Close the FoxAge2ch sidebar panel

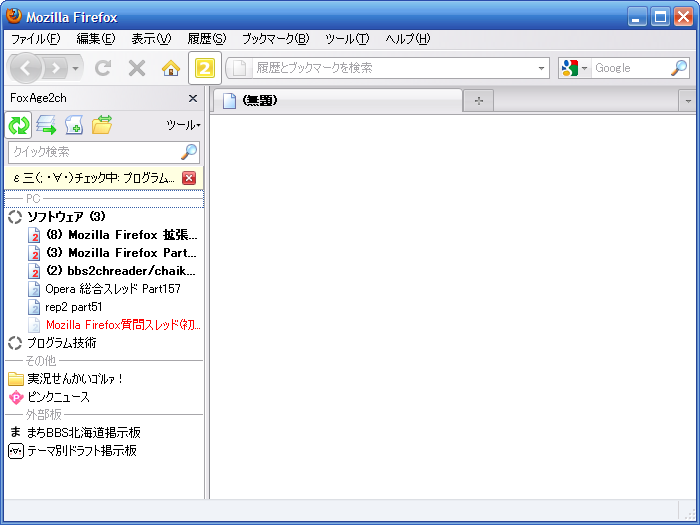click(x=193, y=98)
